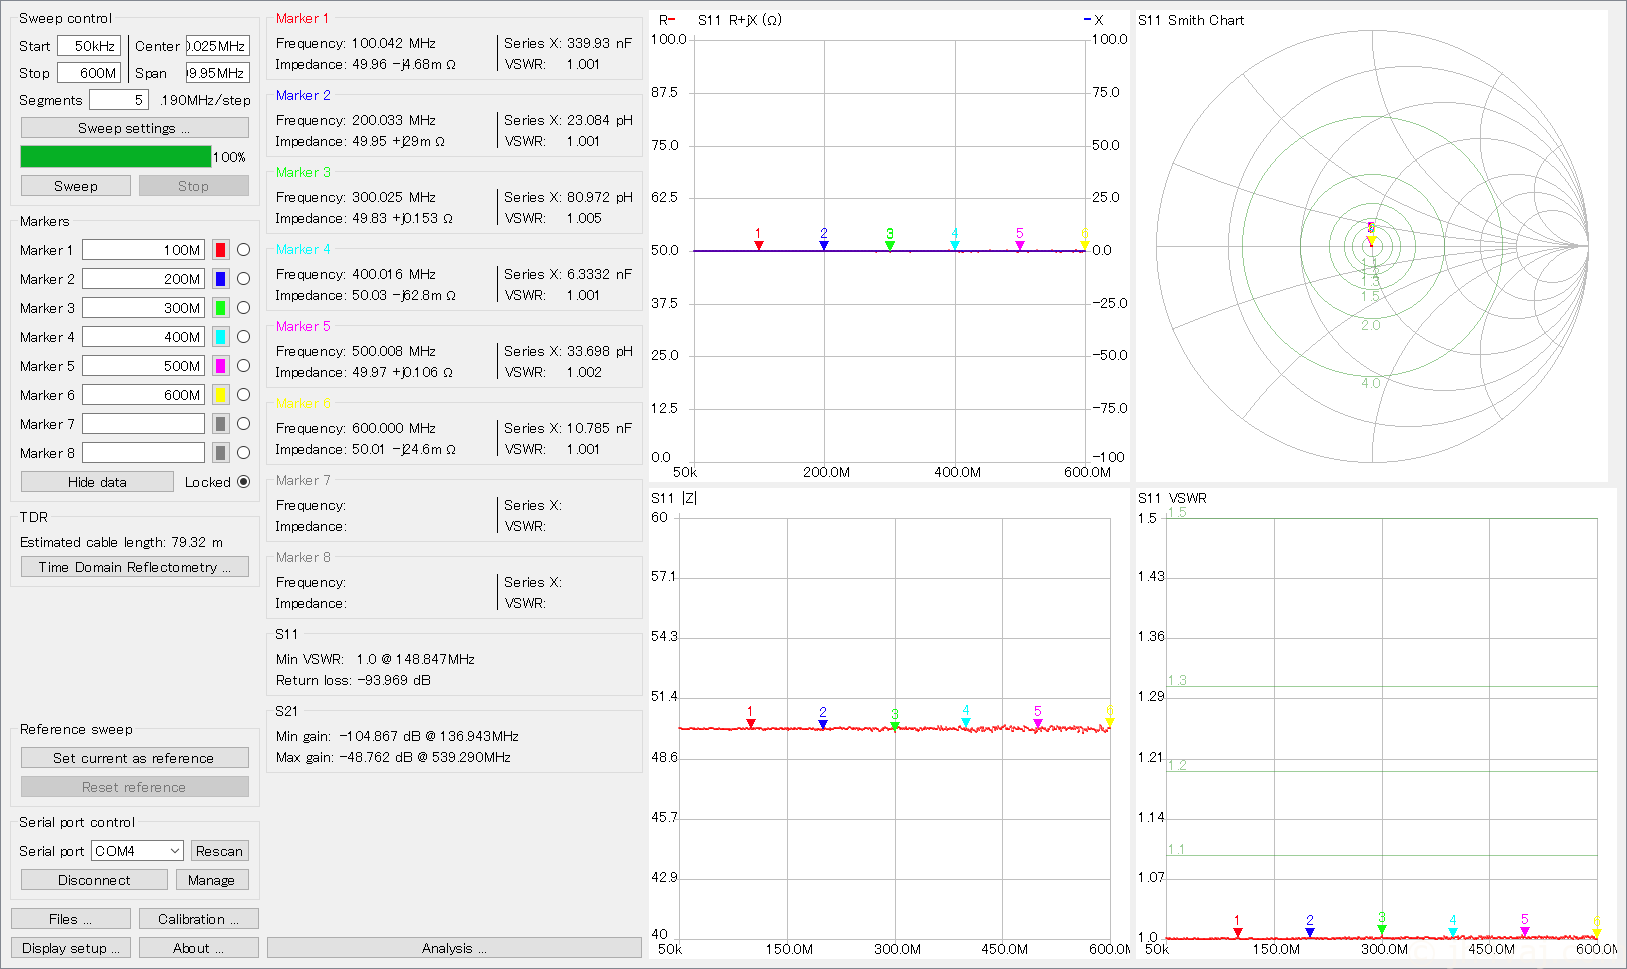The width and height of the screenshot is (1627, 969).
Task: Open the About dialog
Action: pos(198,948)
